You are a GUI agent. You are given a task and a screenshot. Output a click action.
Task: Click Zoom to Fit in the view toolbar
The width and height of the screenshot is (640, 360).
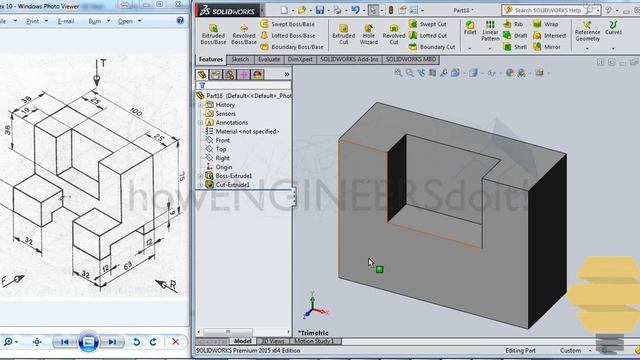tap(398, 73)
